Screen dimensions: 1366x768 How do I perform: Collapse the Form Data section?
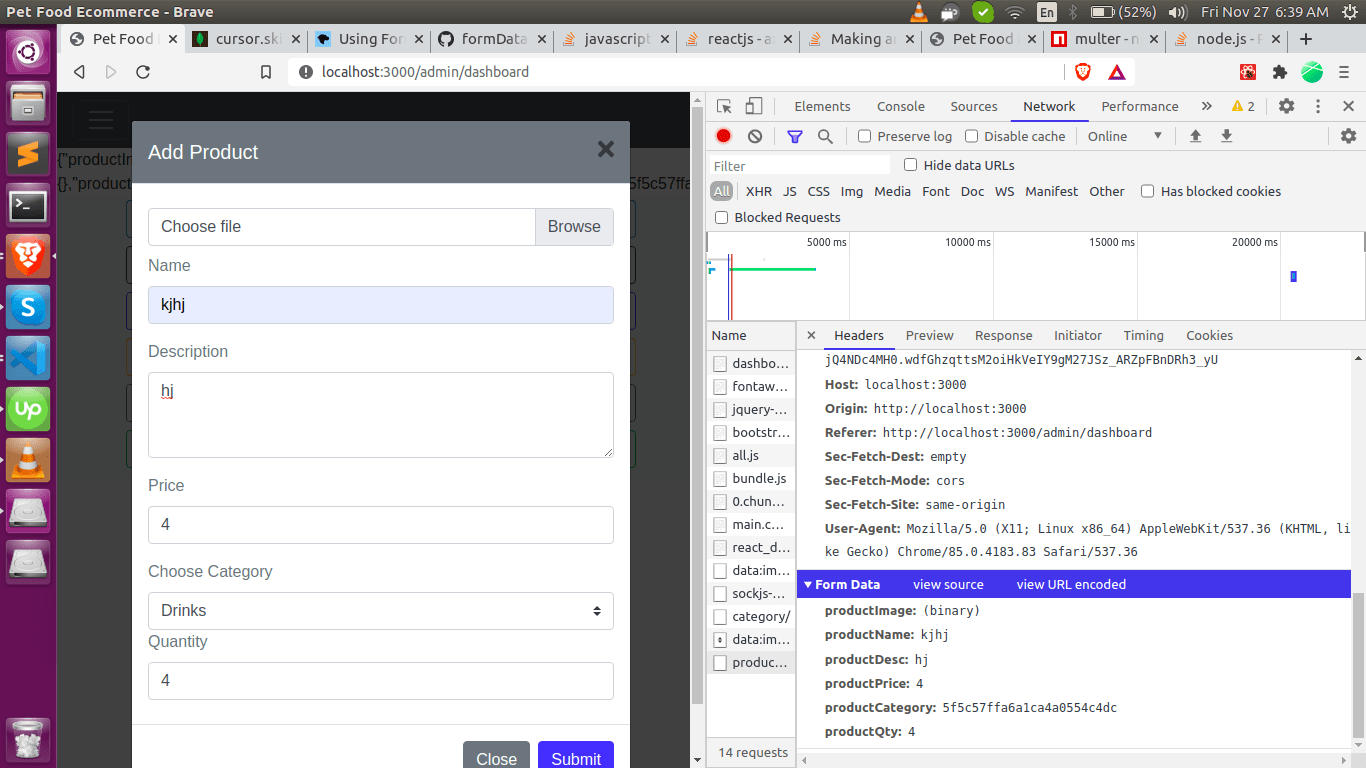(808, 584)
